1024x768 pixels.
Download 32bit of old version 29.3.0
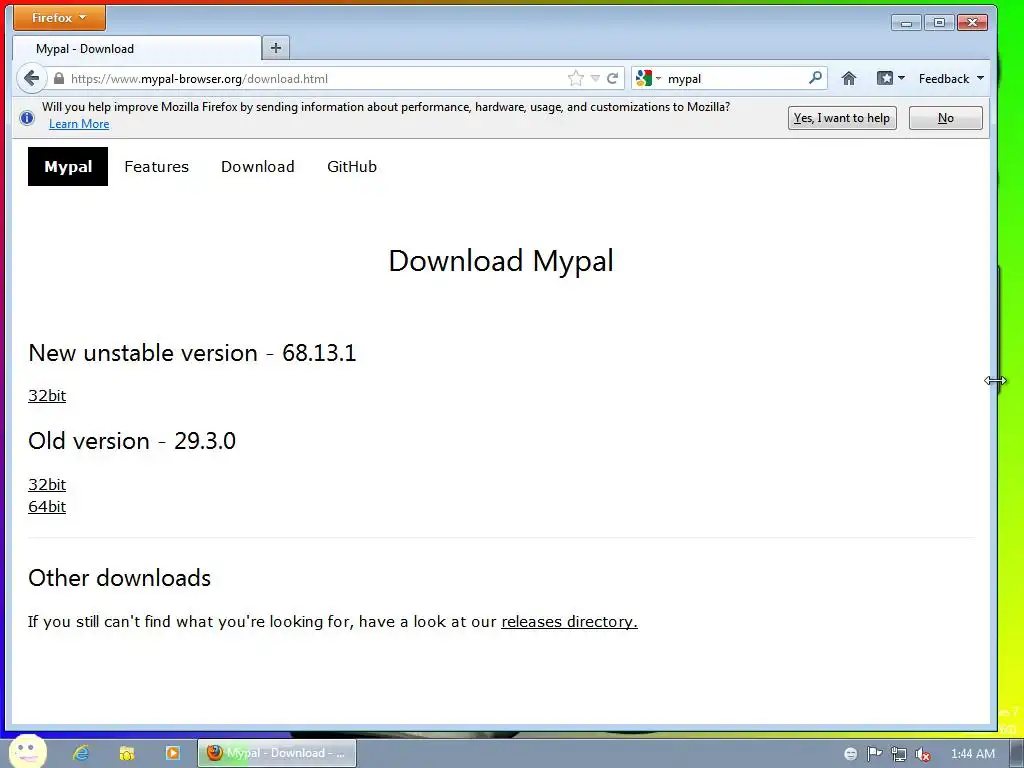(x=47, y=485)
